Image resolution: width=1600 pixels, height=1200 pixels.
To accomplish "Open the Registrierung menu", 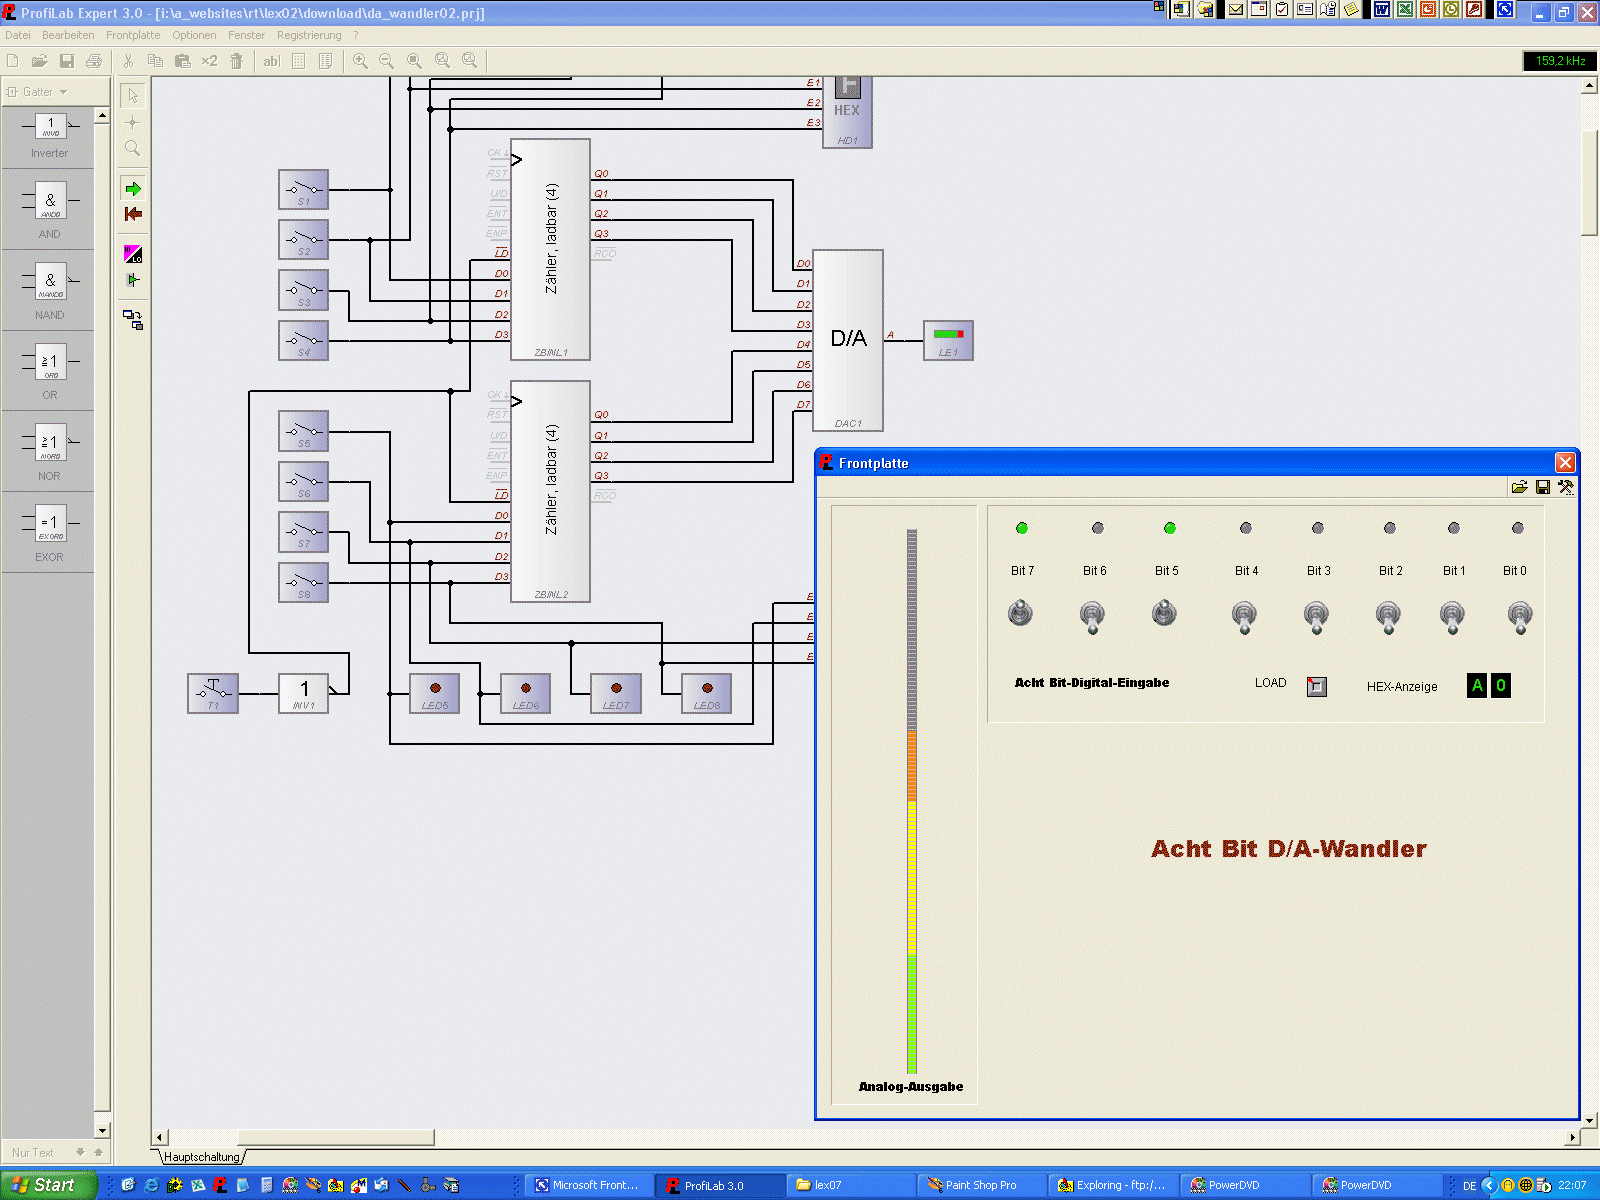I will tap(309, 35).
